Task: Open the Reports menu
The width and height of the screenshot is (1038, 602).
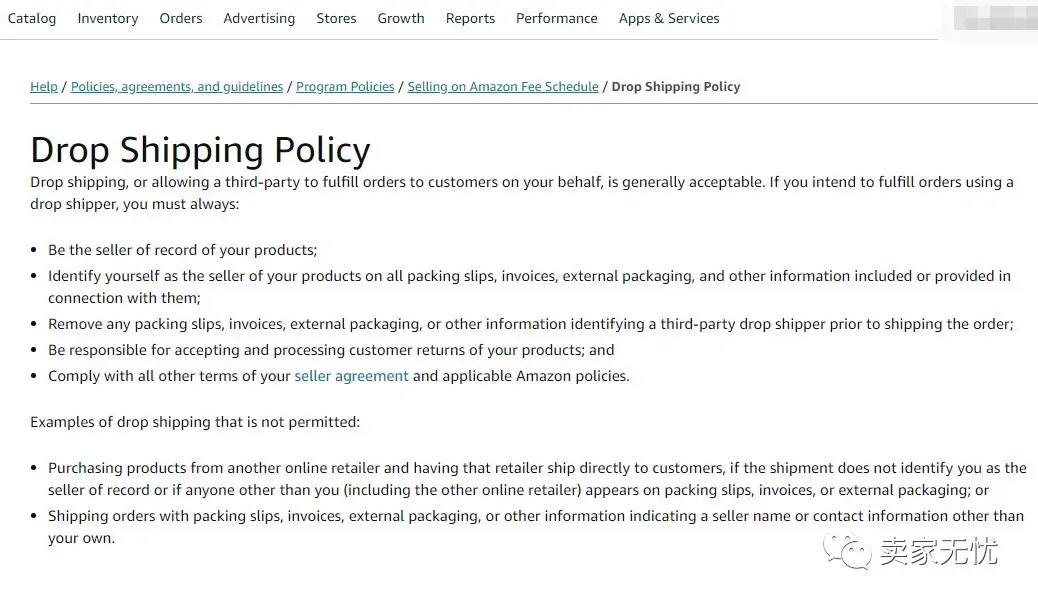Action: tap(470, 19)
